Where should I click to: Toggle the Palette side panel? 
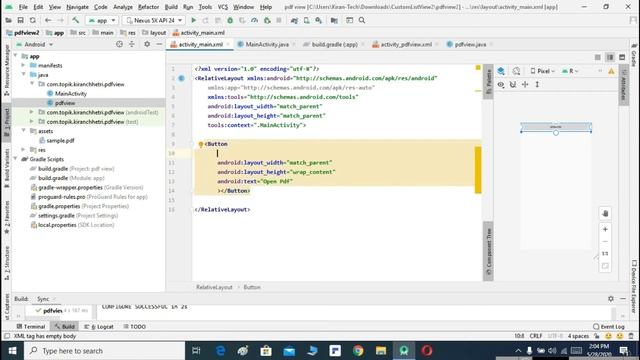pos(488,82)
